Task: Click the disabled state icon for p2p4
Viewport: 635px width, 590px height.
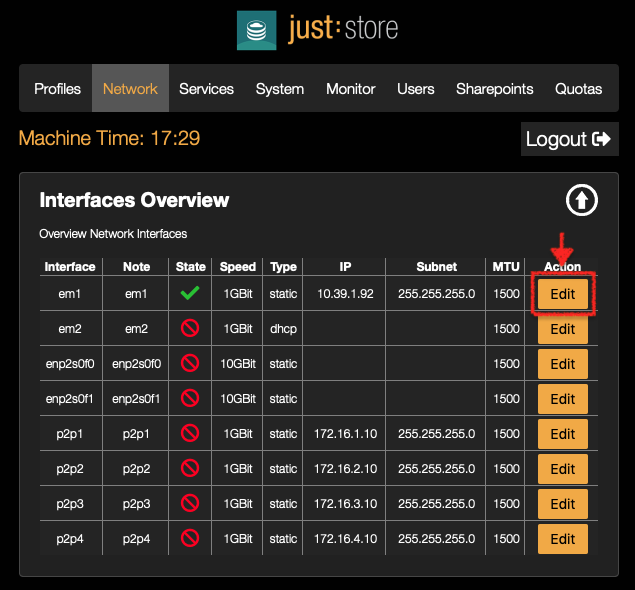Action: click(x=190, y=538)
